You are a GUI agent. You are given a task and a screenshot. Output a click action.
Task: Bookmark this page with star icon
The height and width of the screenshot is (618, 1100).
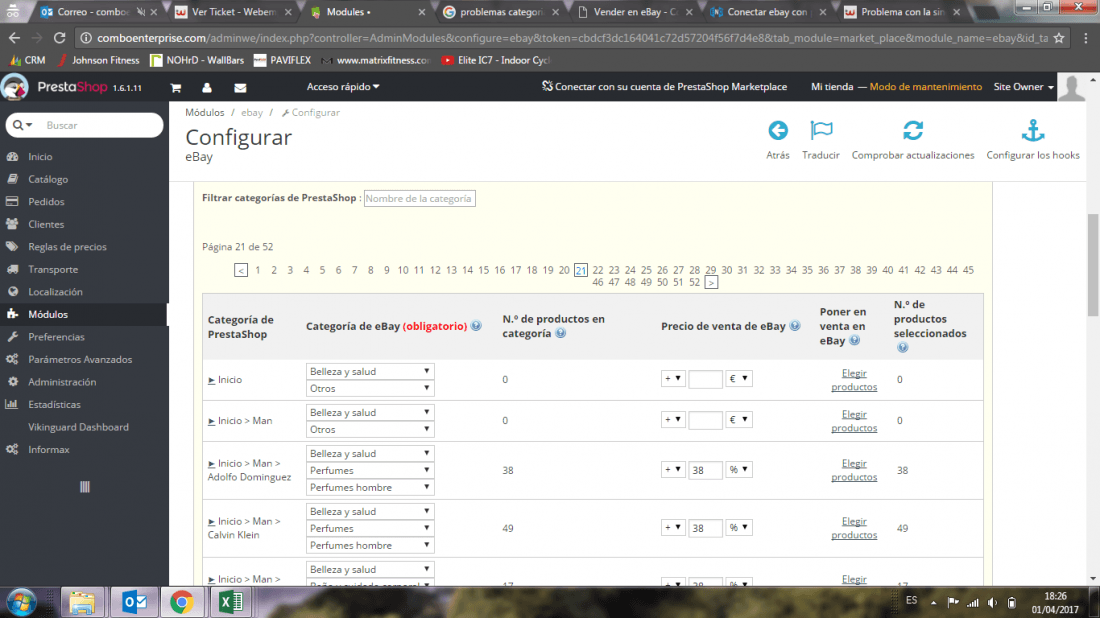tap(1059, 38)
